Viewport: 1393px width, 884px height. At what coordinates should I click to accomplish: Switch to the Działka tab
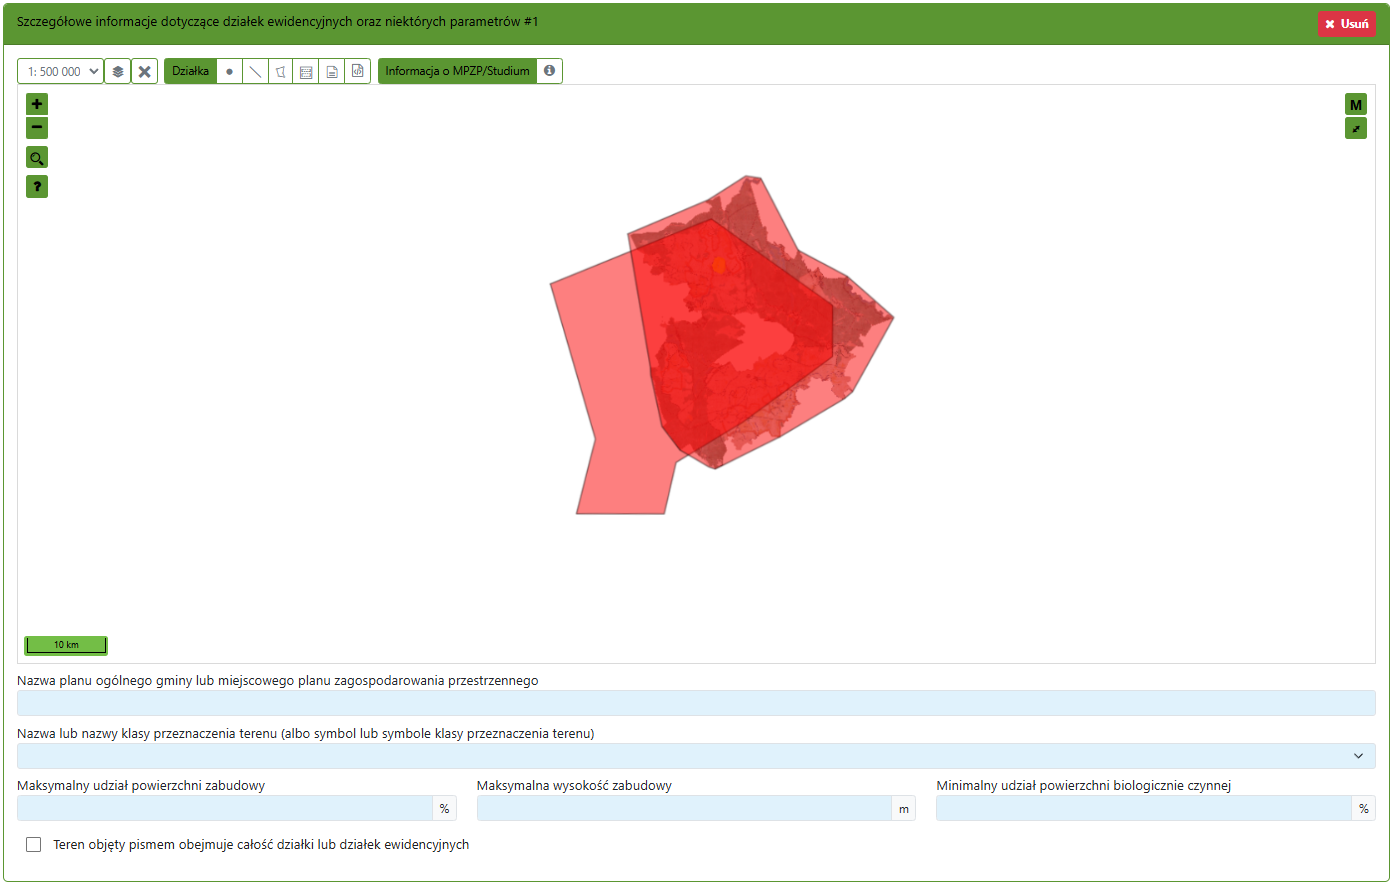[x=190, y=71]
